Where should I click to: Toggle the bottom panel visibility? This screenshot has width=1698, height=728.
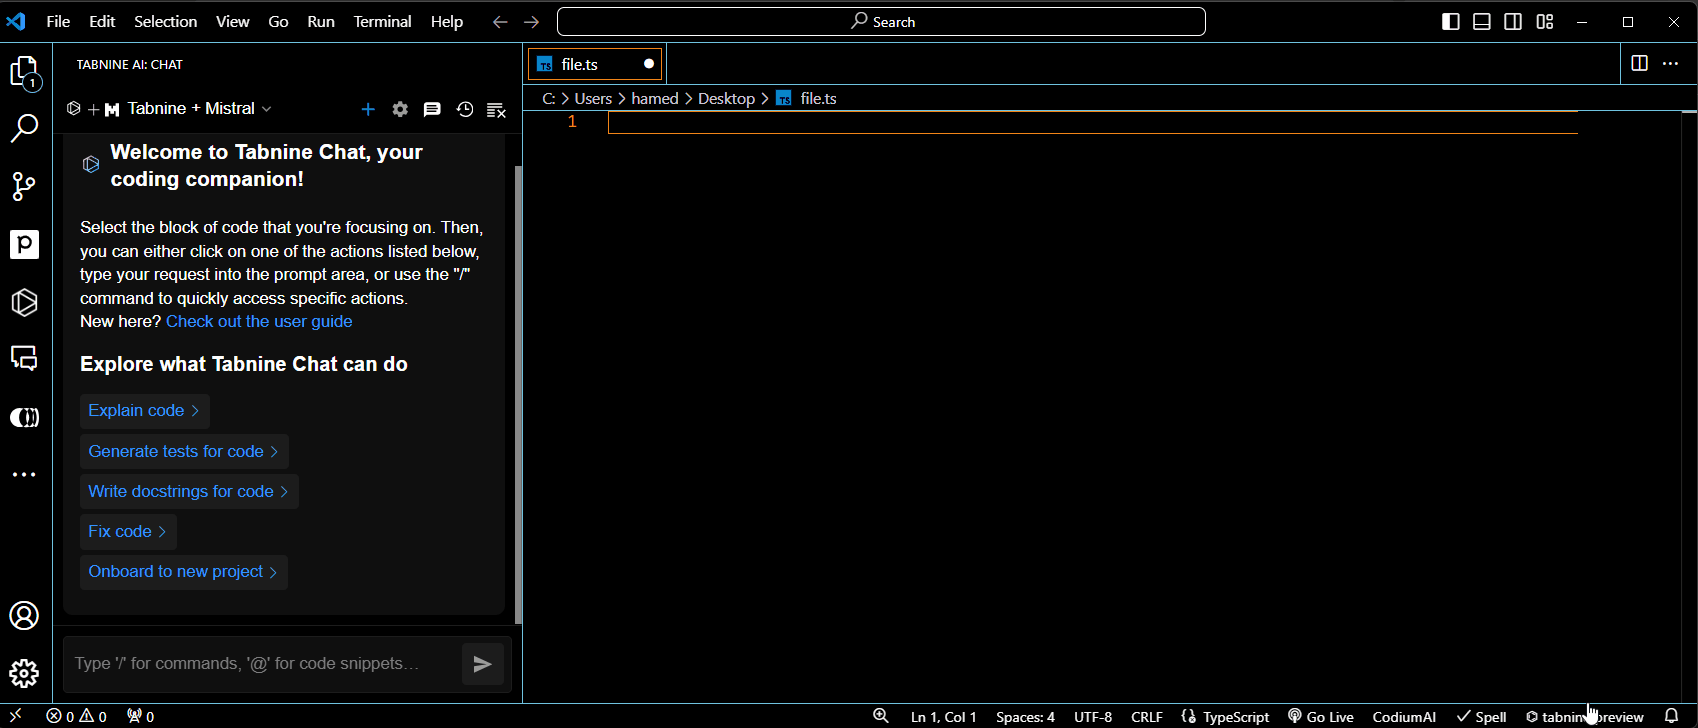pos(1482,22)
